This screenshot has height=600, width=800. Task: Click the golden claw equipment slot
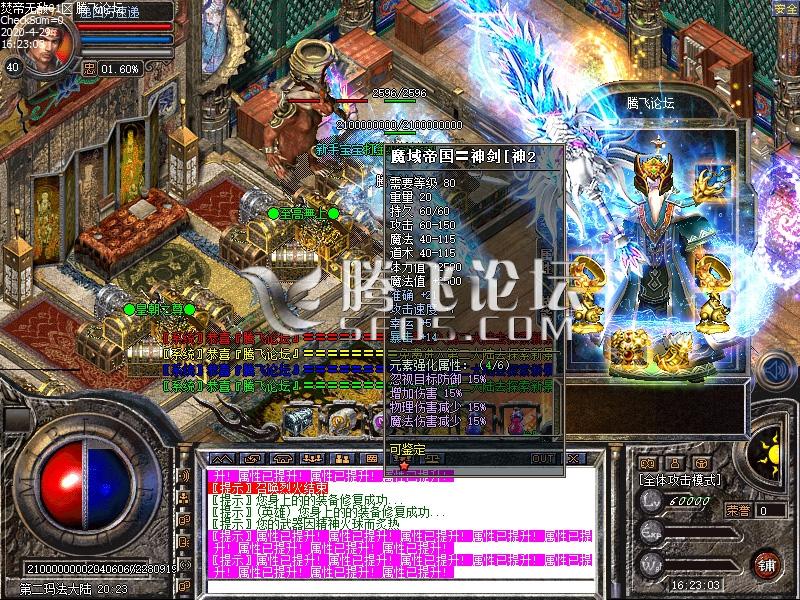pos(715,183)
